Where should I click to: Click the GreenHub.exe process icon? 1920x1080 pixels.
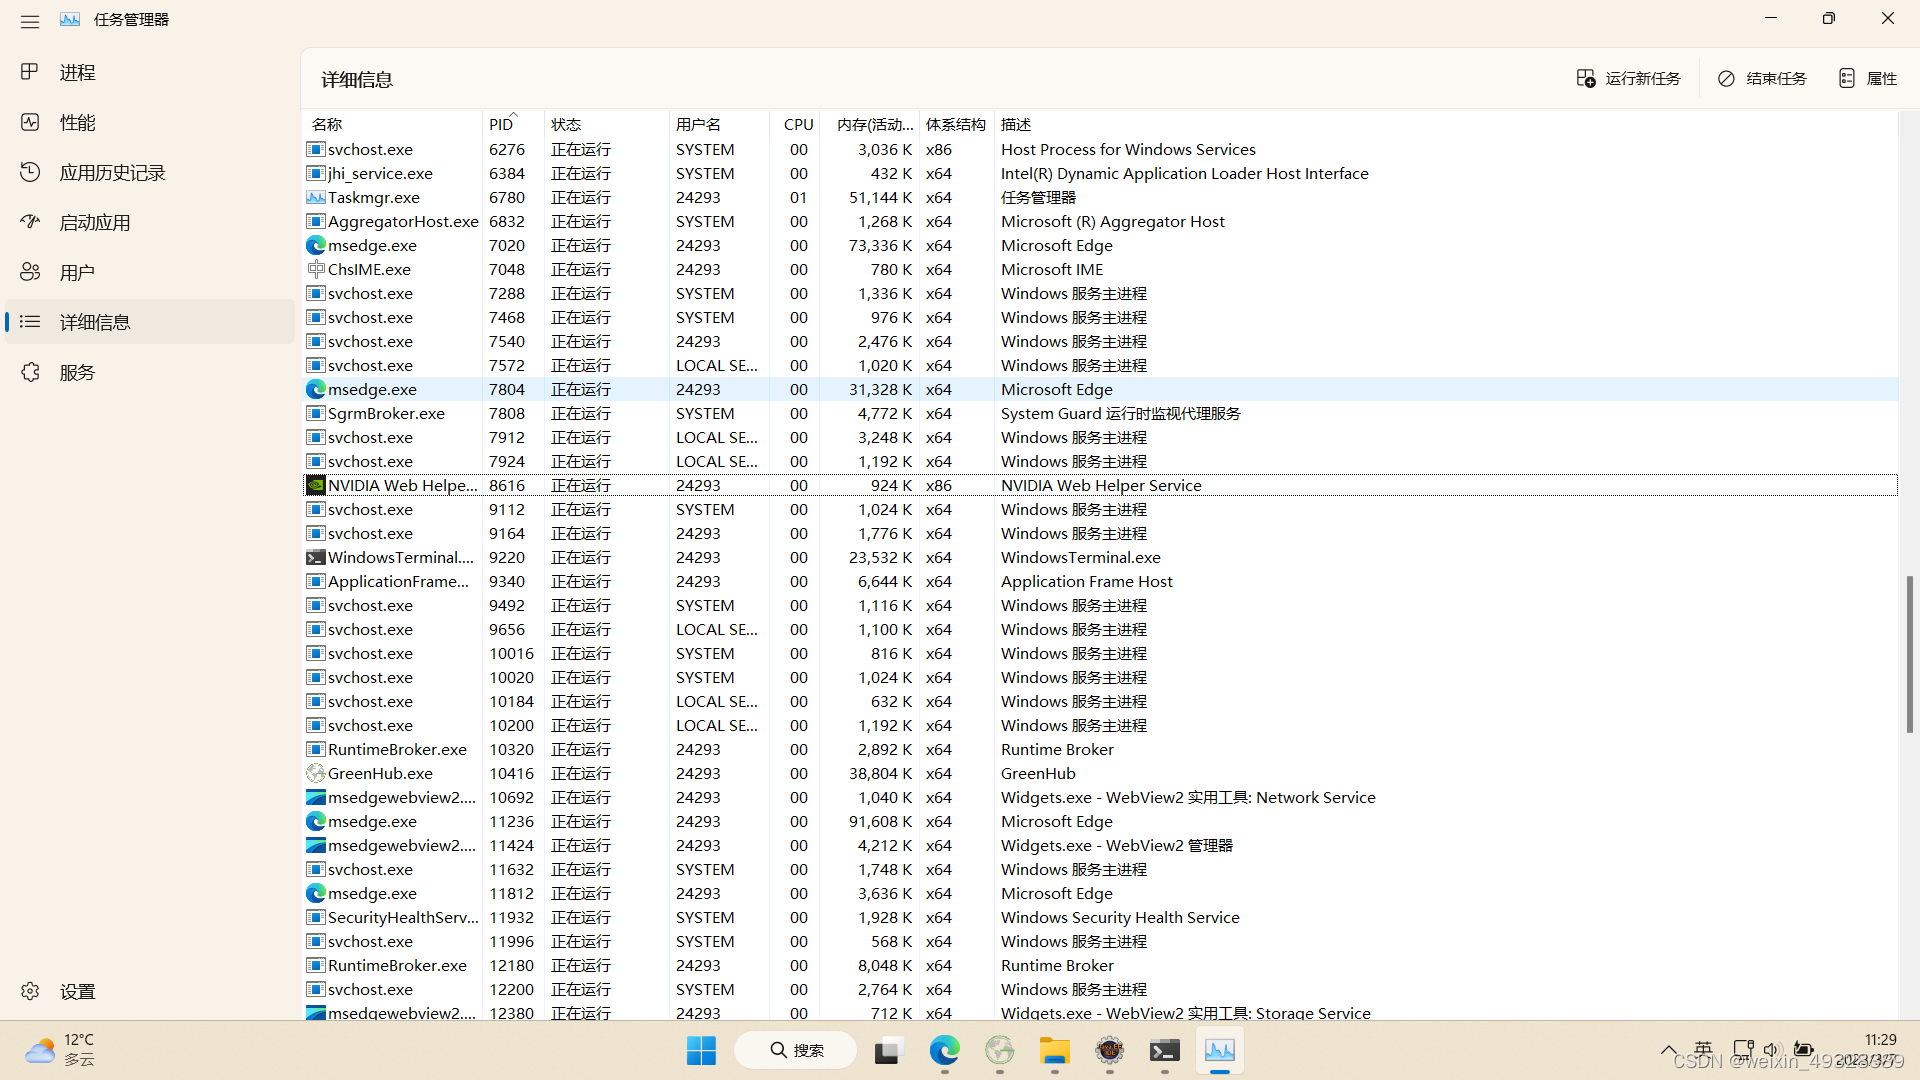point(316,773)
